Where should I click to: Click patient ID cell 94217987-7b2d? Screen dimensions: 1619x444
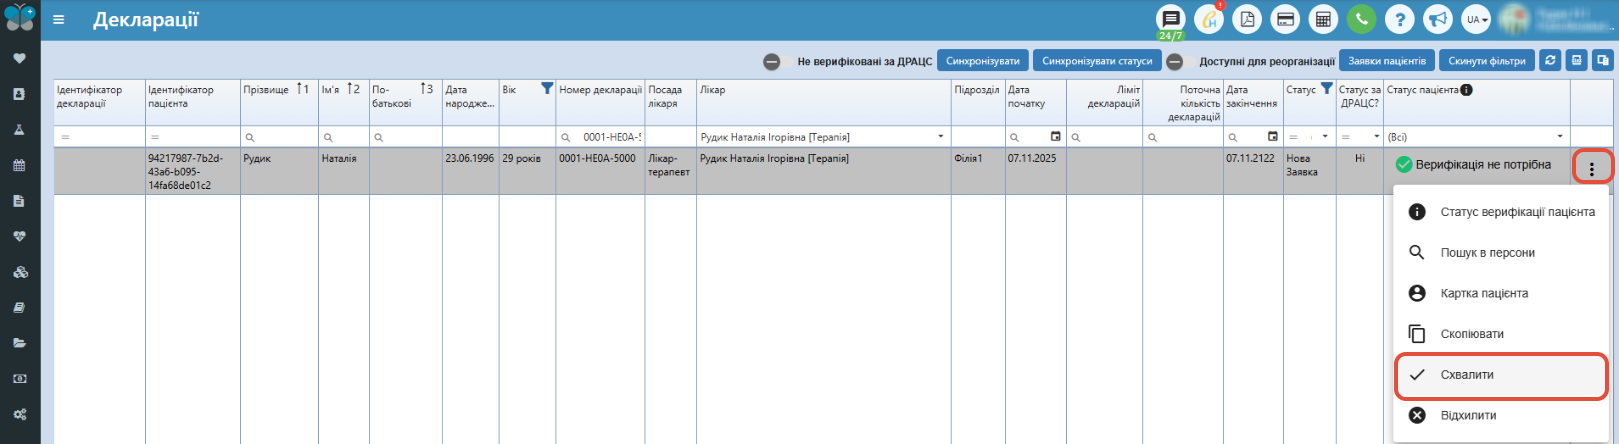(193, 171)
